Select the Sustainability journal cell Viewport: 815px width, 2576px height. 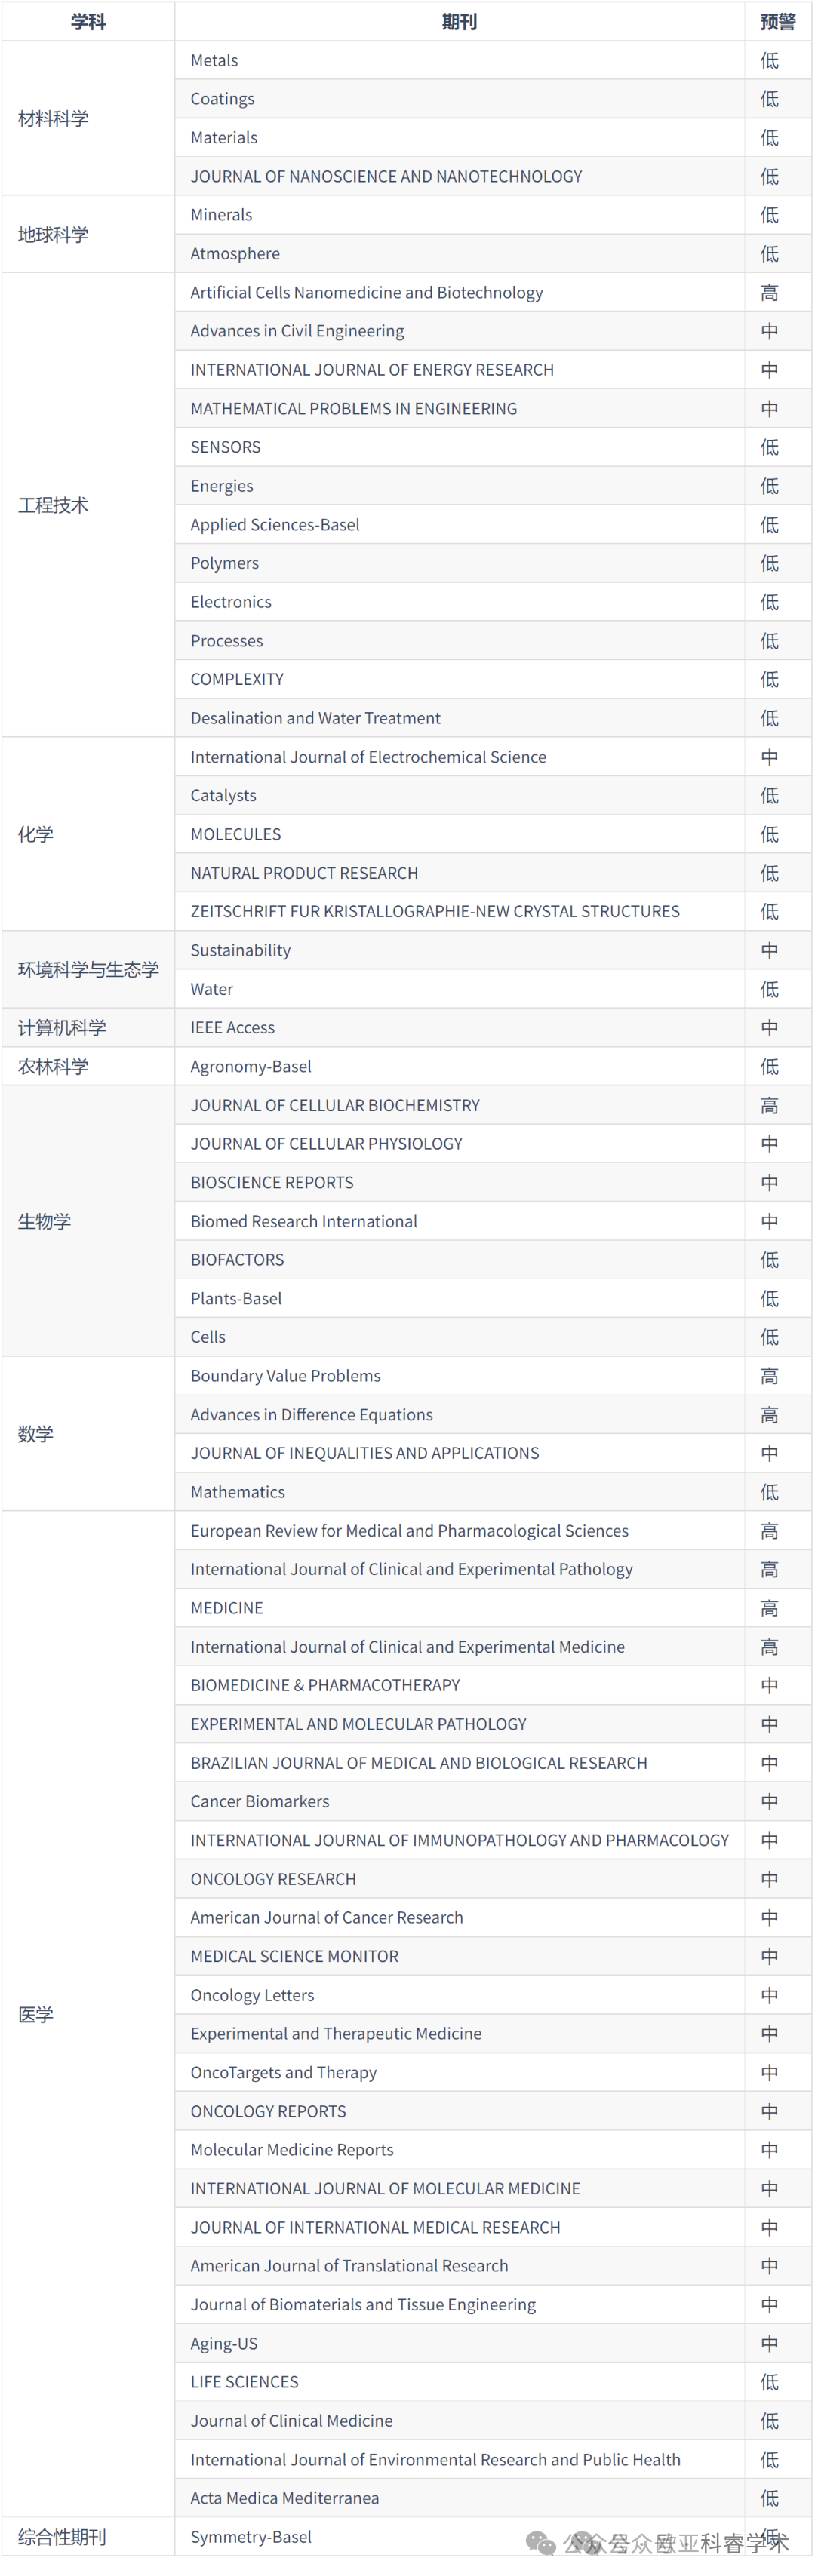click(x=460, y=950)
